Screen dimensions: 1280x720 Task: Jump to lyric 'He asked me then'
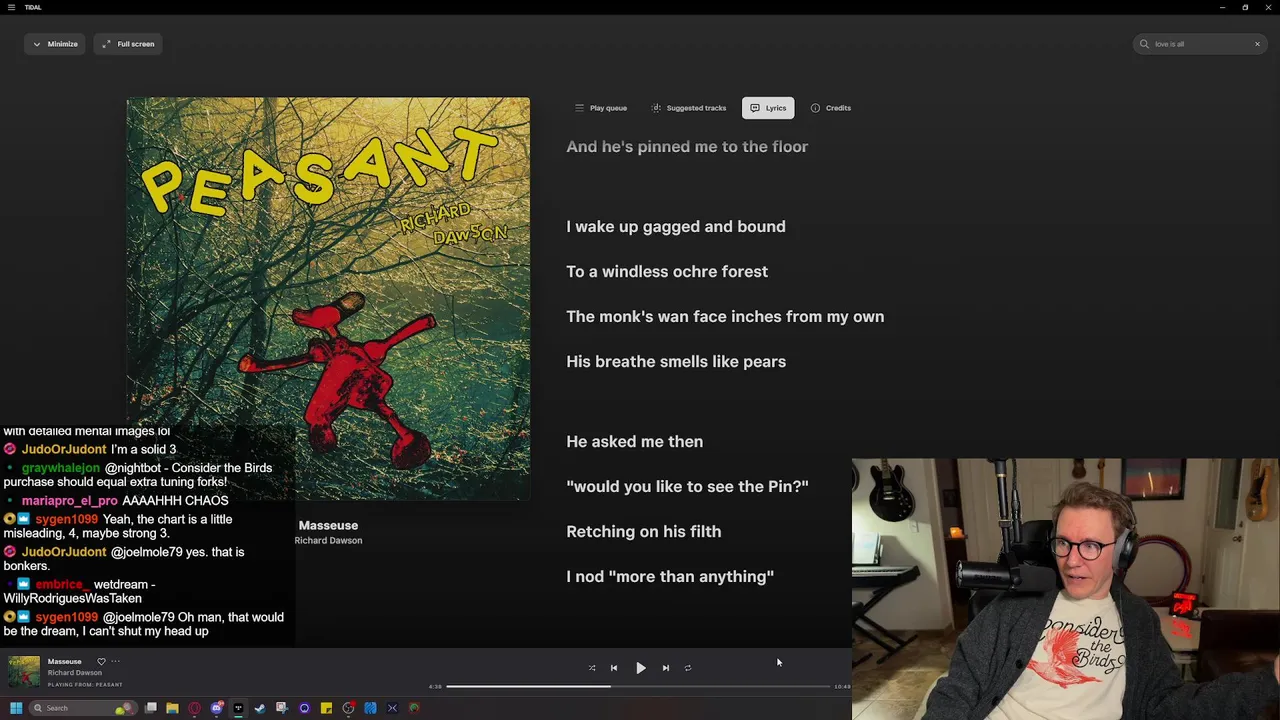pos(634,442)
